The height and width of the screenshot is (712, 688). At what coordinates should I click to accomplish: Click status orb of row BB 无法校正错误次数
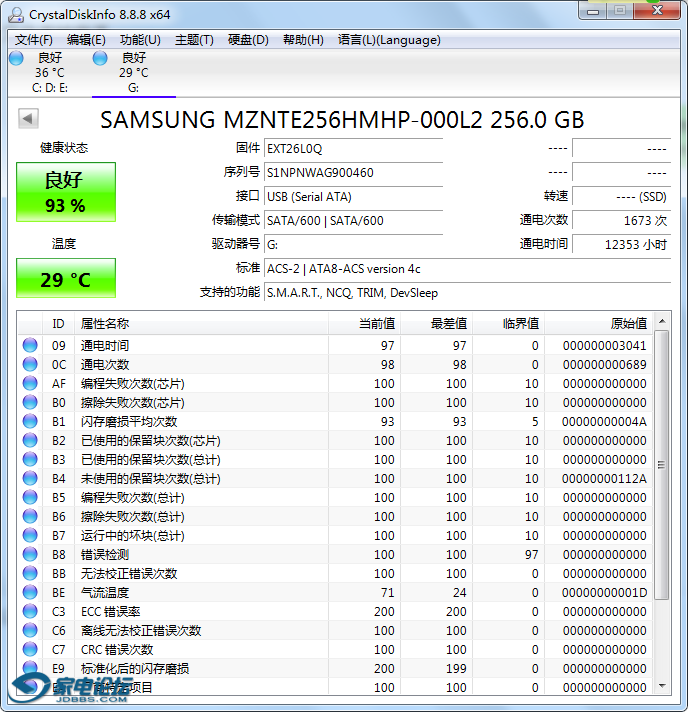30,574
